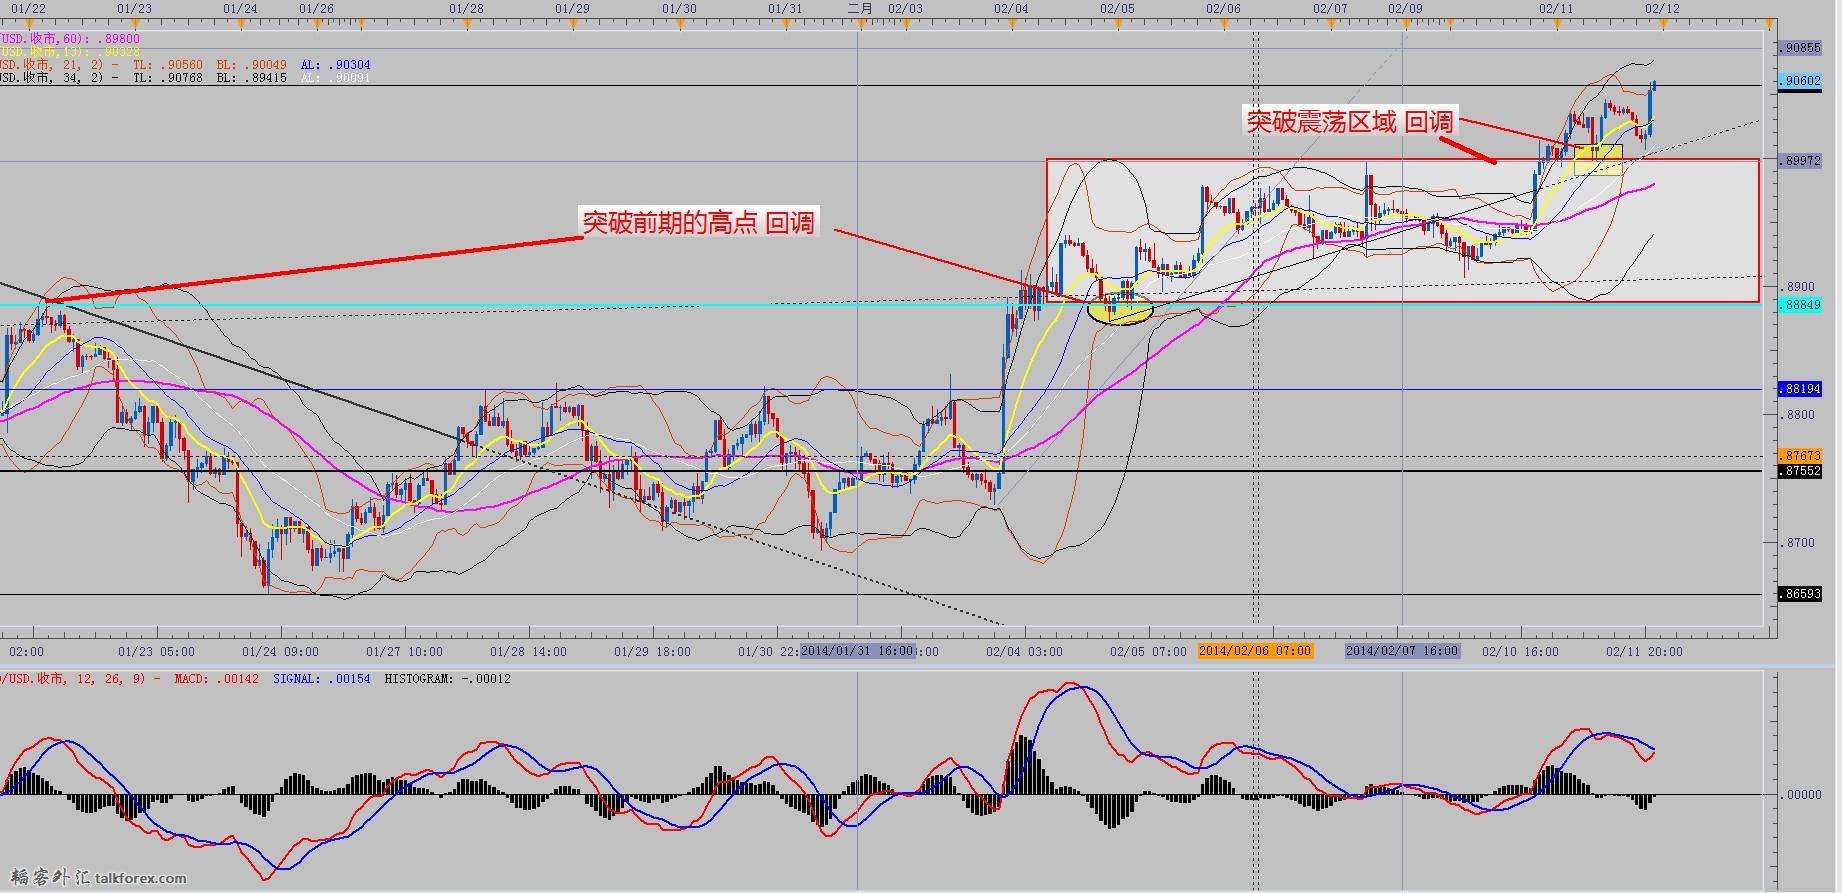This screenshot has width=1842, height=893.
Task: Click the 01/26 date on top axis
Action: 316,8
